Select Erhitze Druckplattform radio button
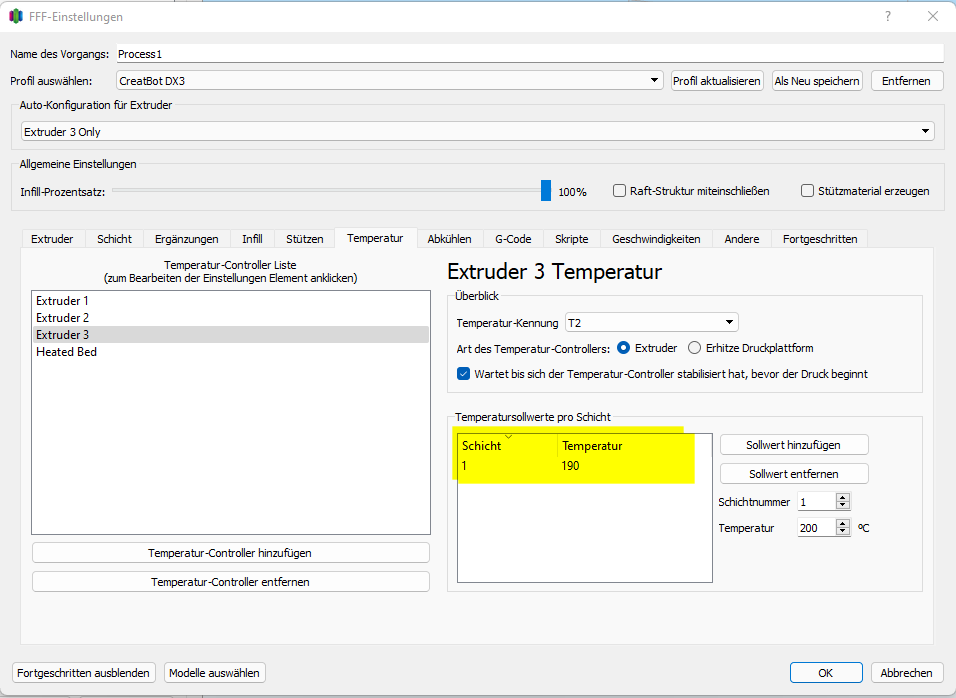Image resolution: width=956 pixels, height=698 pixels. click(x=694, y=347)
